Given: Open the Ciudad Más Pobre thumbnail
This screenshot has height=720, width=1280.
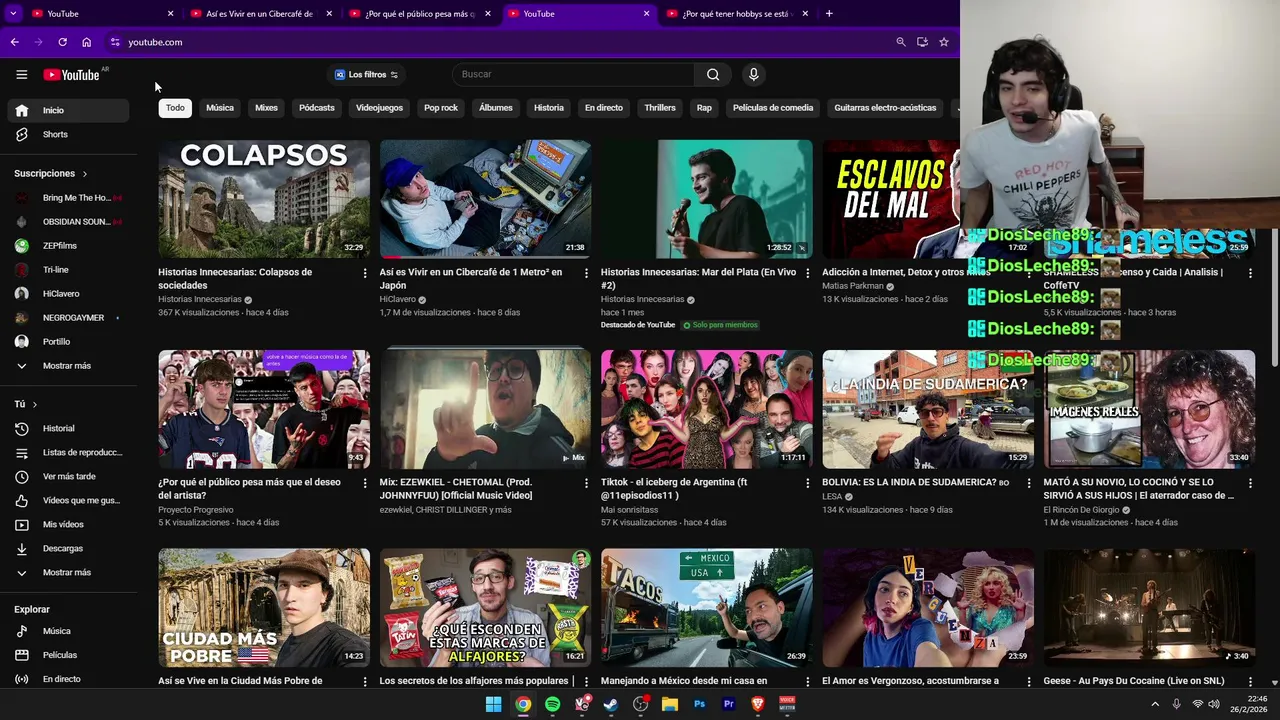Looking at the screenshot, I should click(264, 607).
